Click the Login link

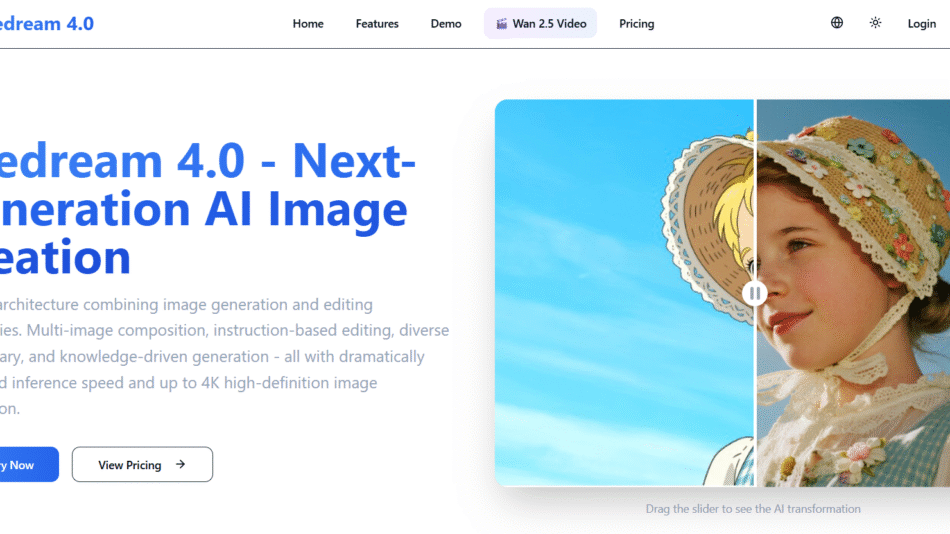[921, 24]
